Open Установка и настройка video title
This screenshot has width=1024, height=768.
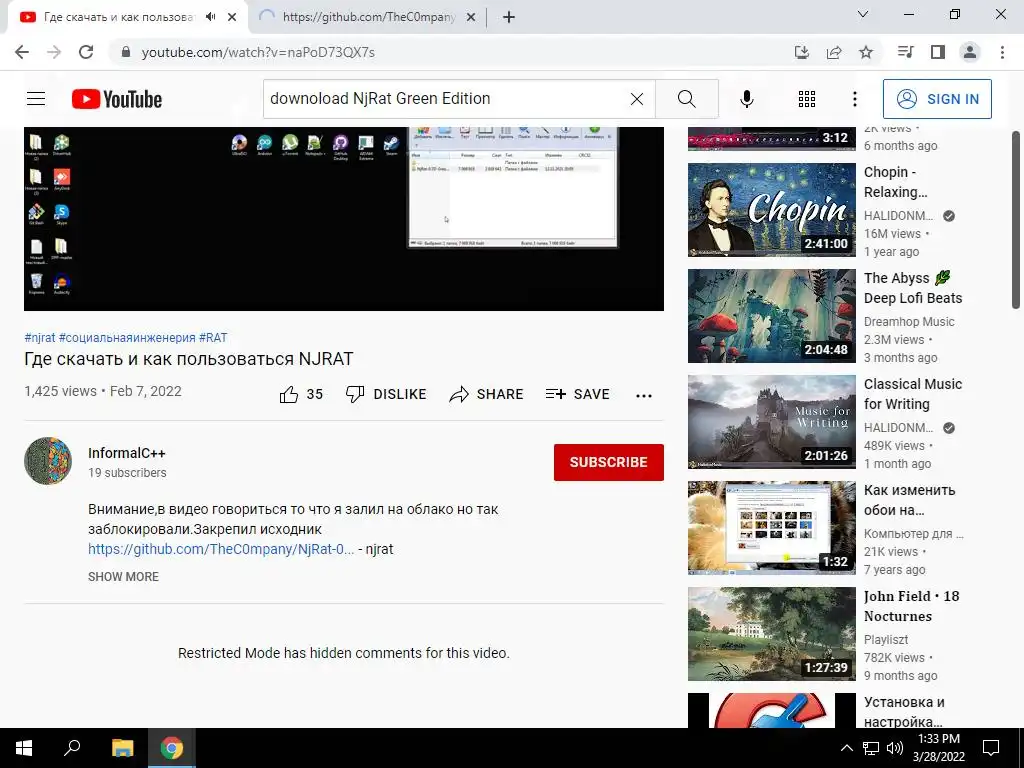904,712
